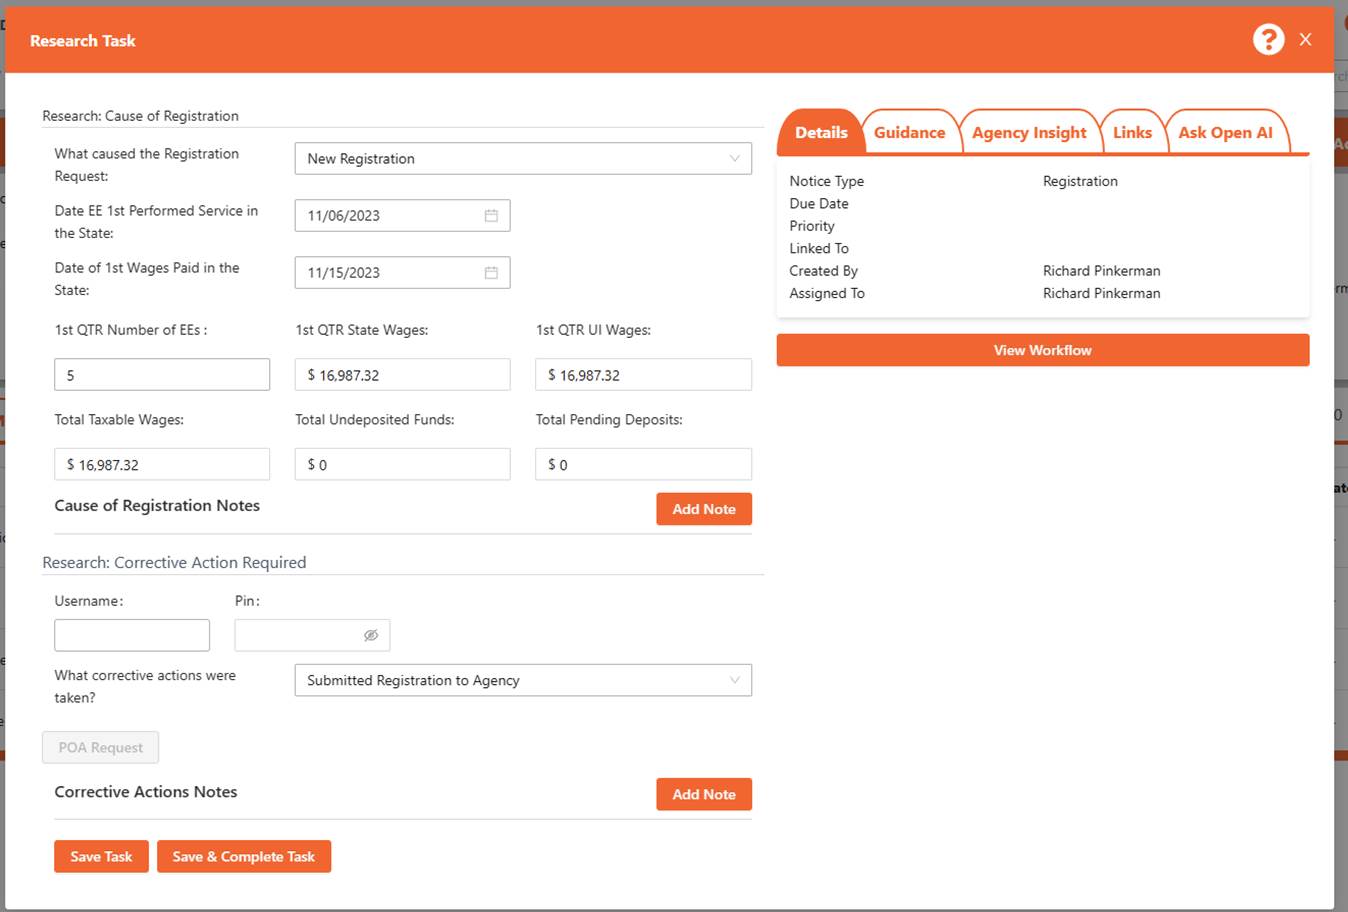Open the Agency Insight tab

tap(1029, 132)
